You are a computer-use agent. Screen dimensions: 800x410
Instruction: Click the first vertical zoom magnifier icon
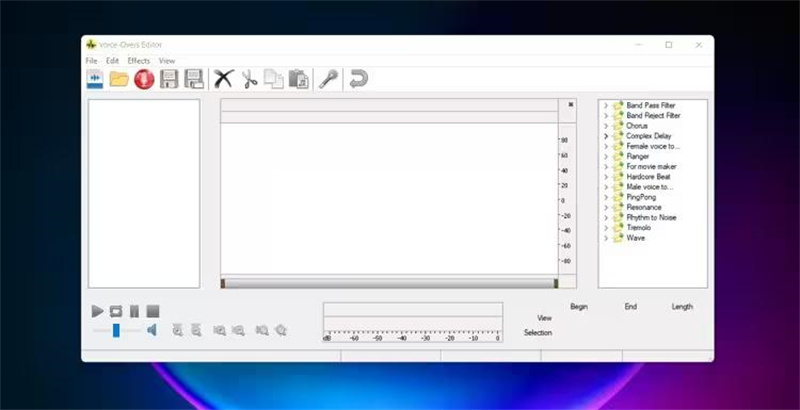pyautogui.click(x=178, y=330)
